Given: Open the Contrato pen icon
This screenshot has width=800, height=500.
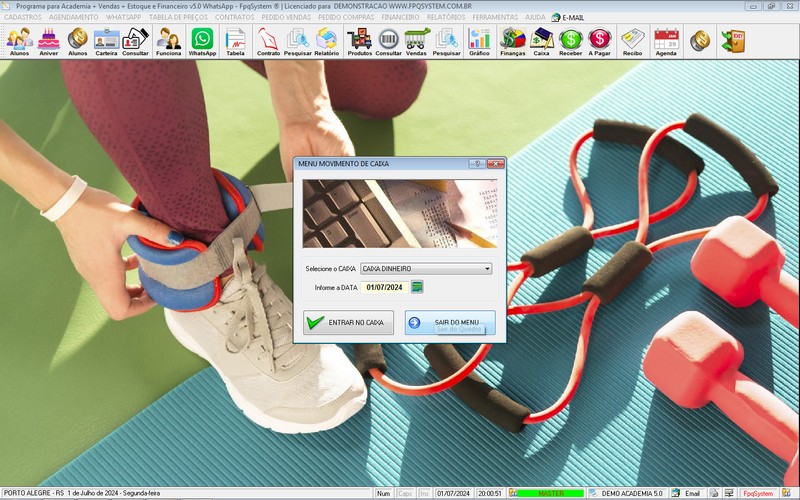Looking at the screenshot, I should click(268, 42).
